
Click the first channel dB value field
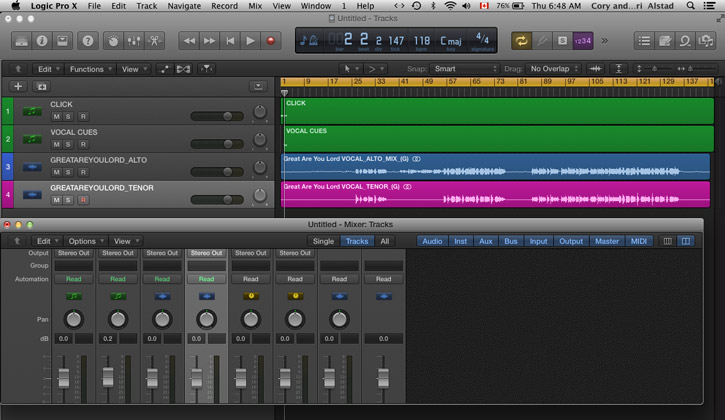click(x=64, y=339)
